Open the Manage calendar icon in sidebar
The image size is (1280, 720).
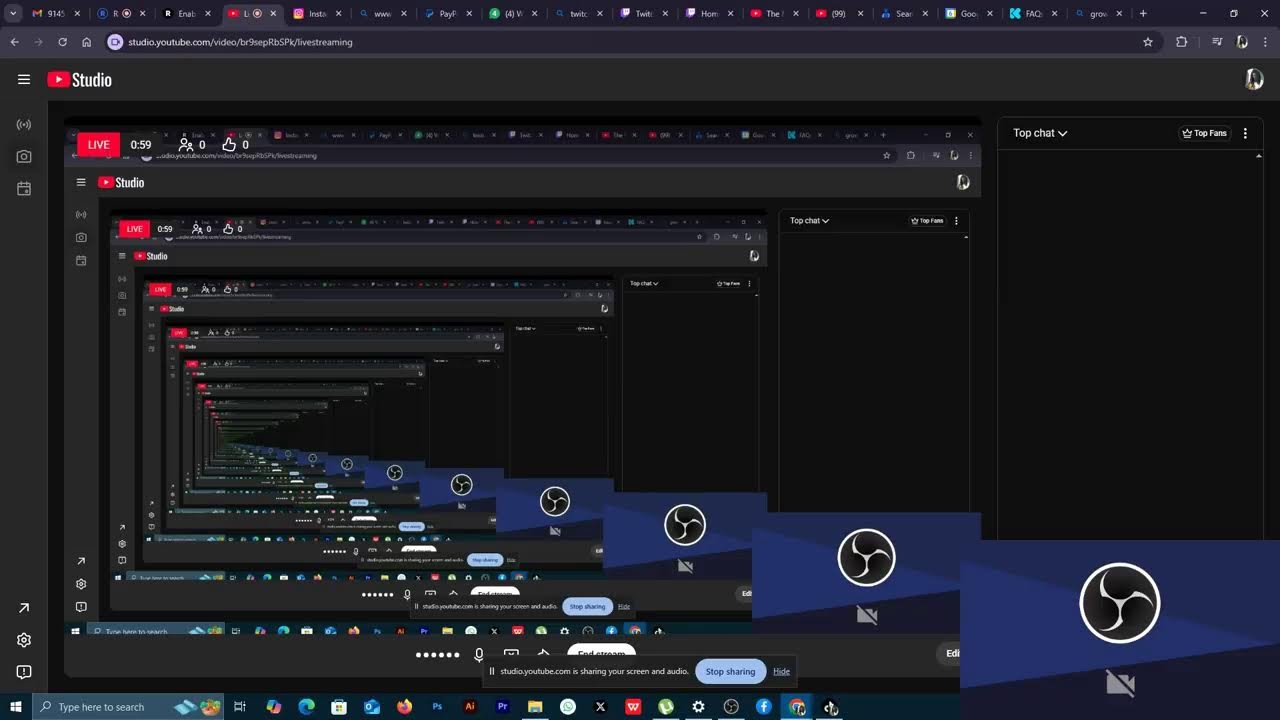pyautogui.click(x=24, y=189)
